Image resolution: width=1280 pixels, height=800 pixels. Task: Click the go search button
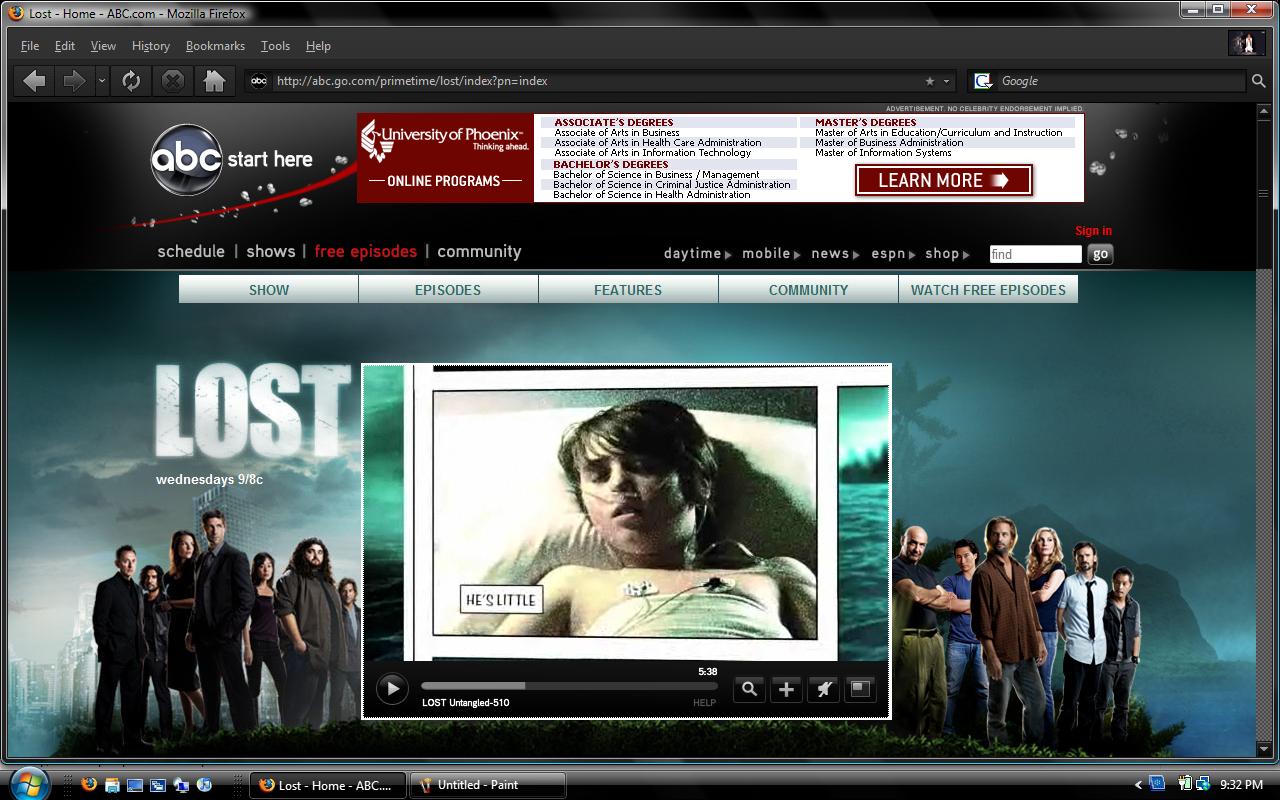pyautogui.click(x=1100, y=254)
